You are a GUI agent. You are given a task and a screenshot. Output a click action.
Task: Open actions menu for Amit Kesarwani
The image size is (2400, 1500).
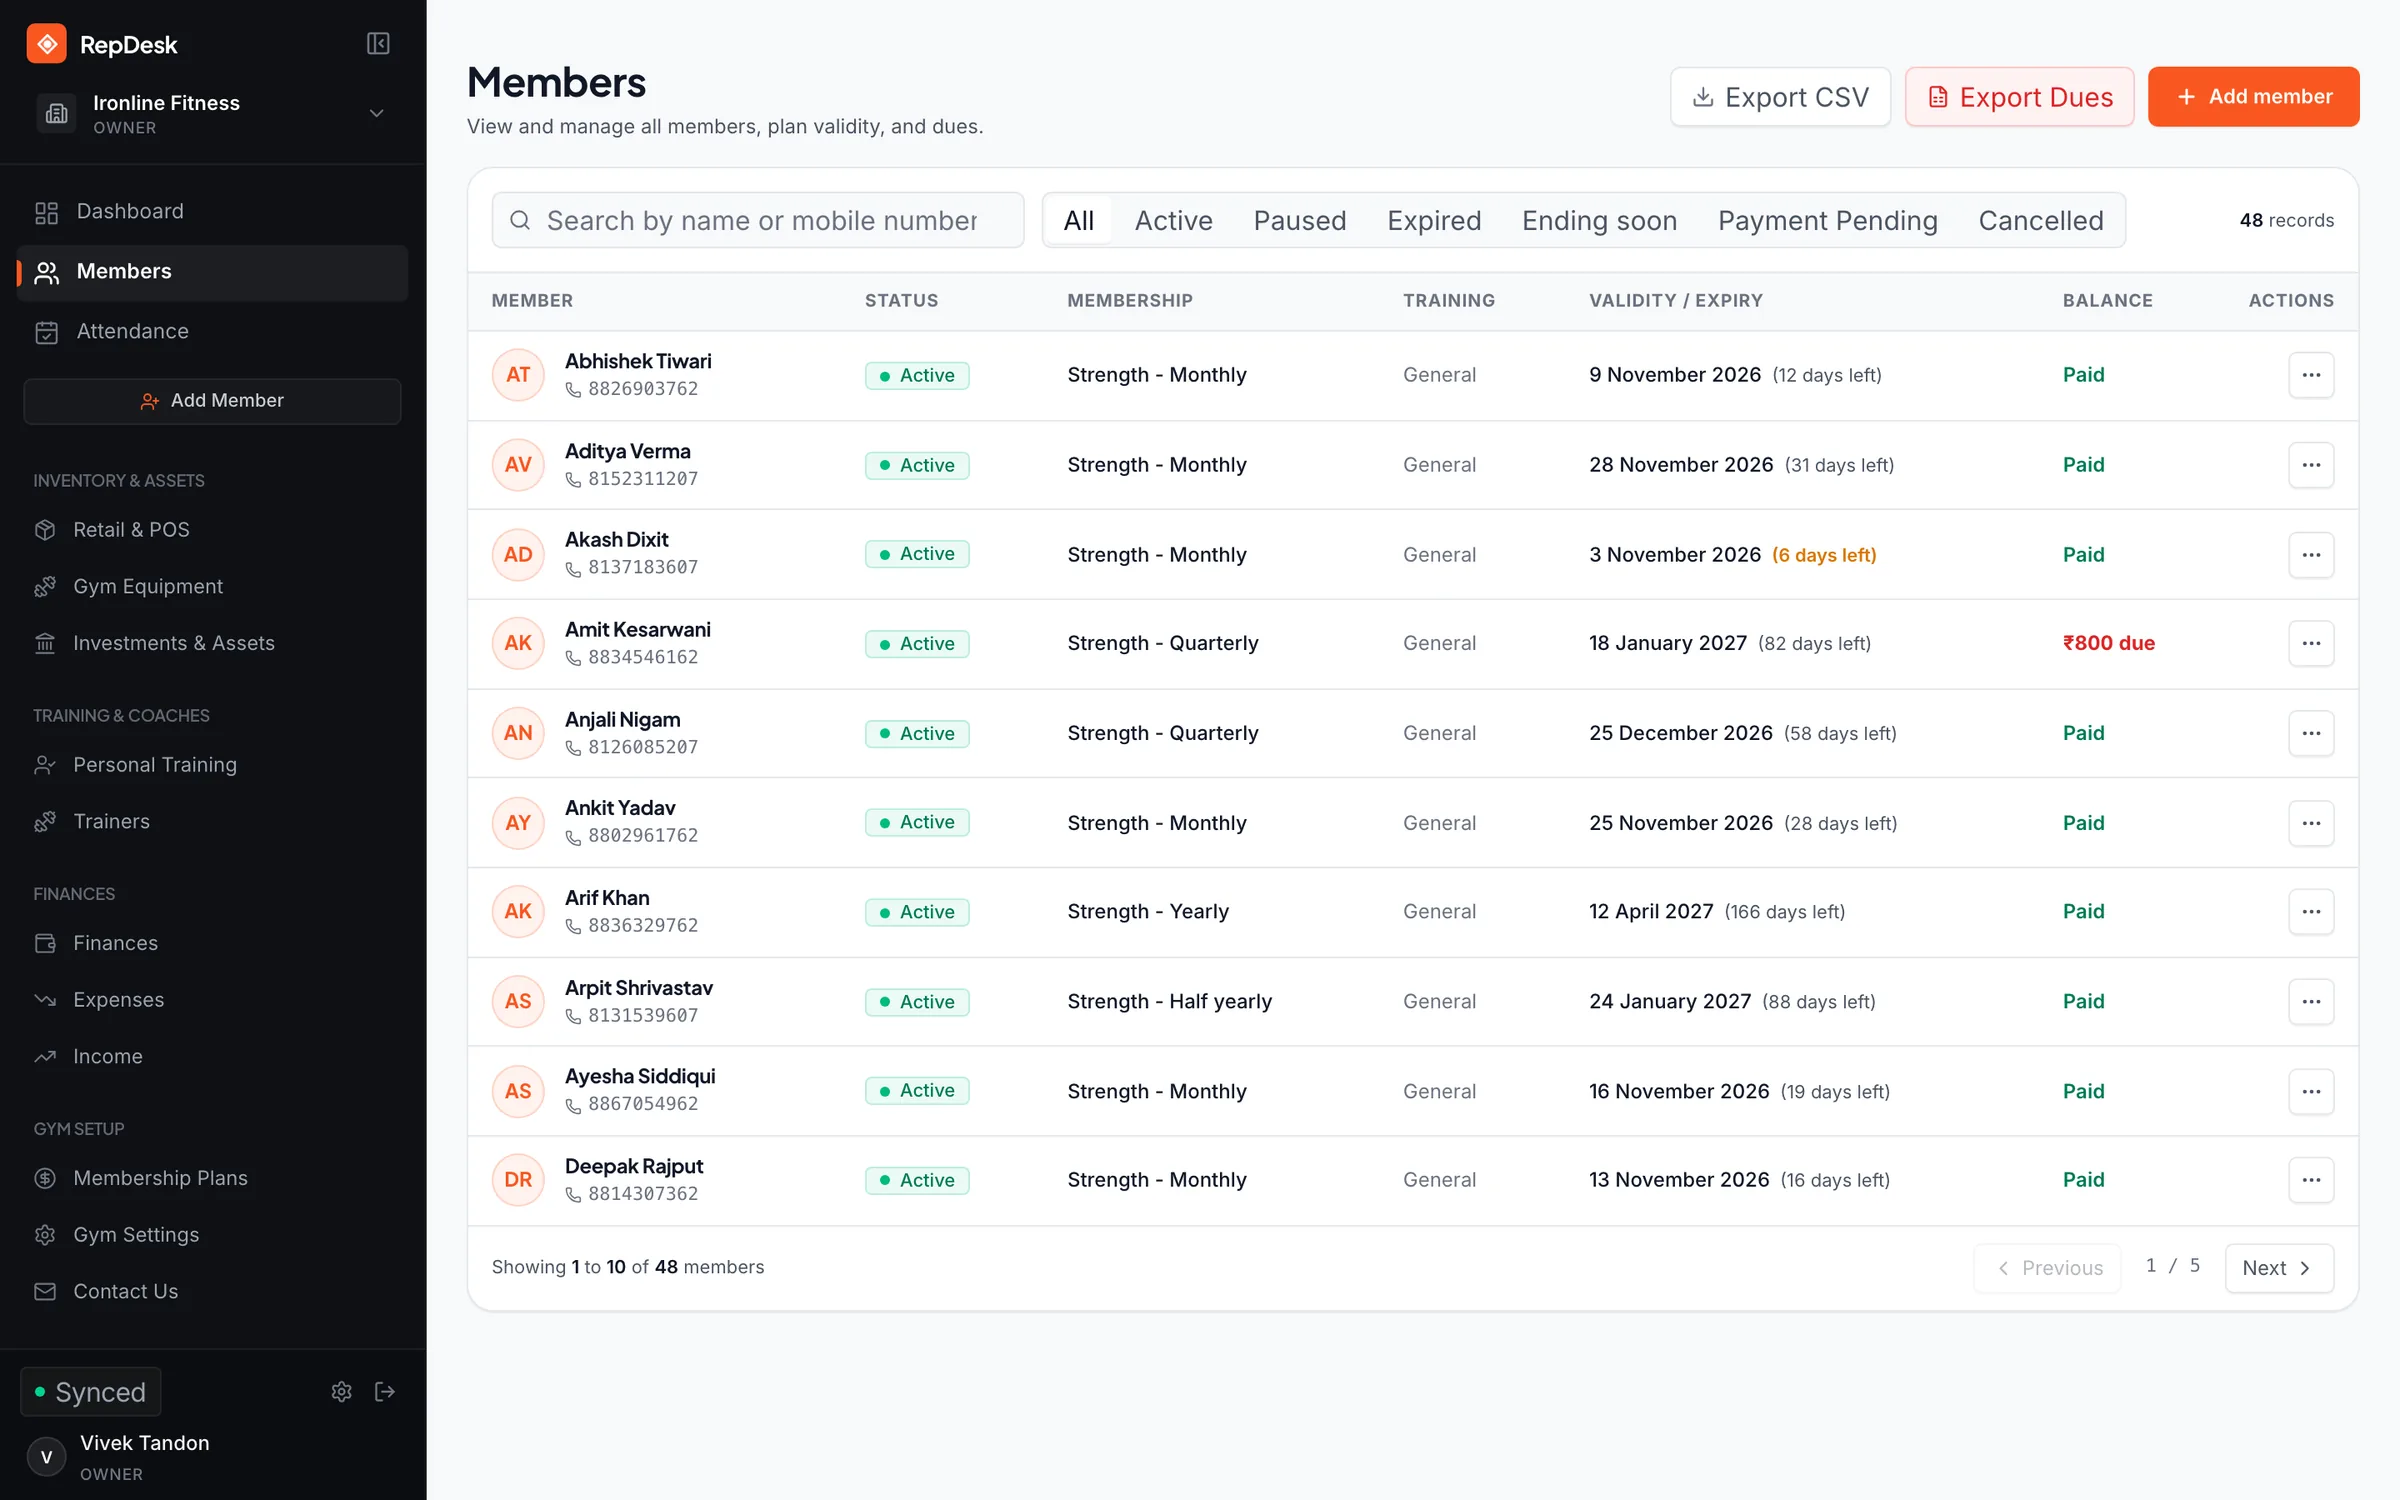(x=2311, y=644)
